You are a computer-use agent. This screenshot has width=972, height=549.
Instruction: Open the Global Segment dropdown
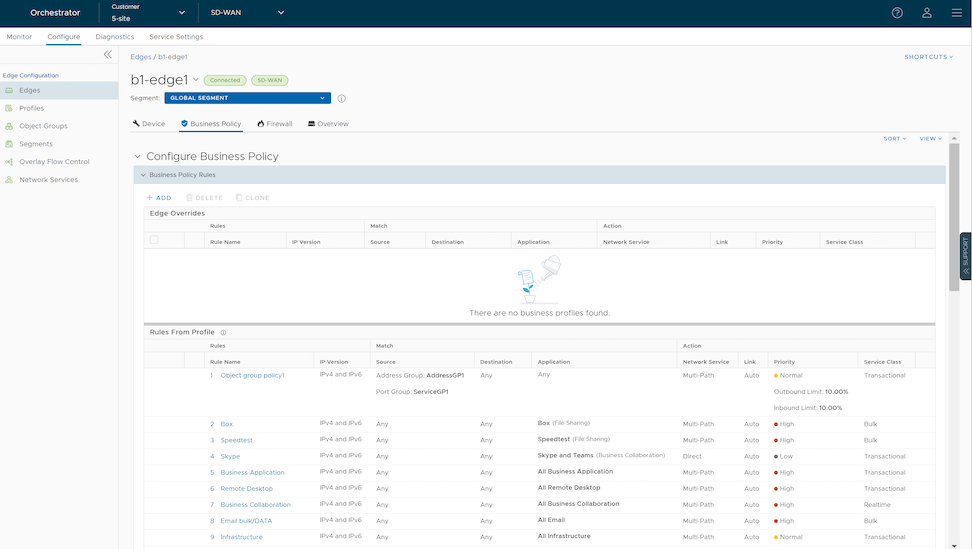[247, 98]
